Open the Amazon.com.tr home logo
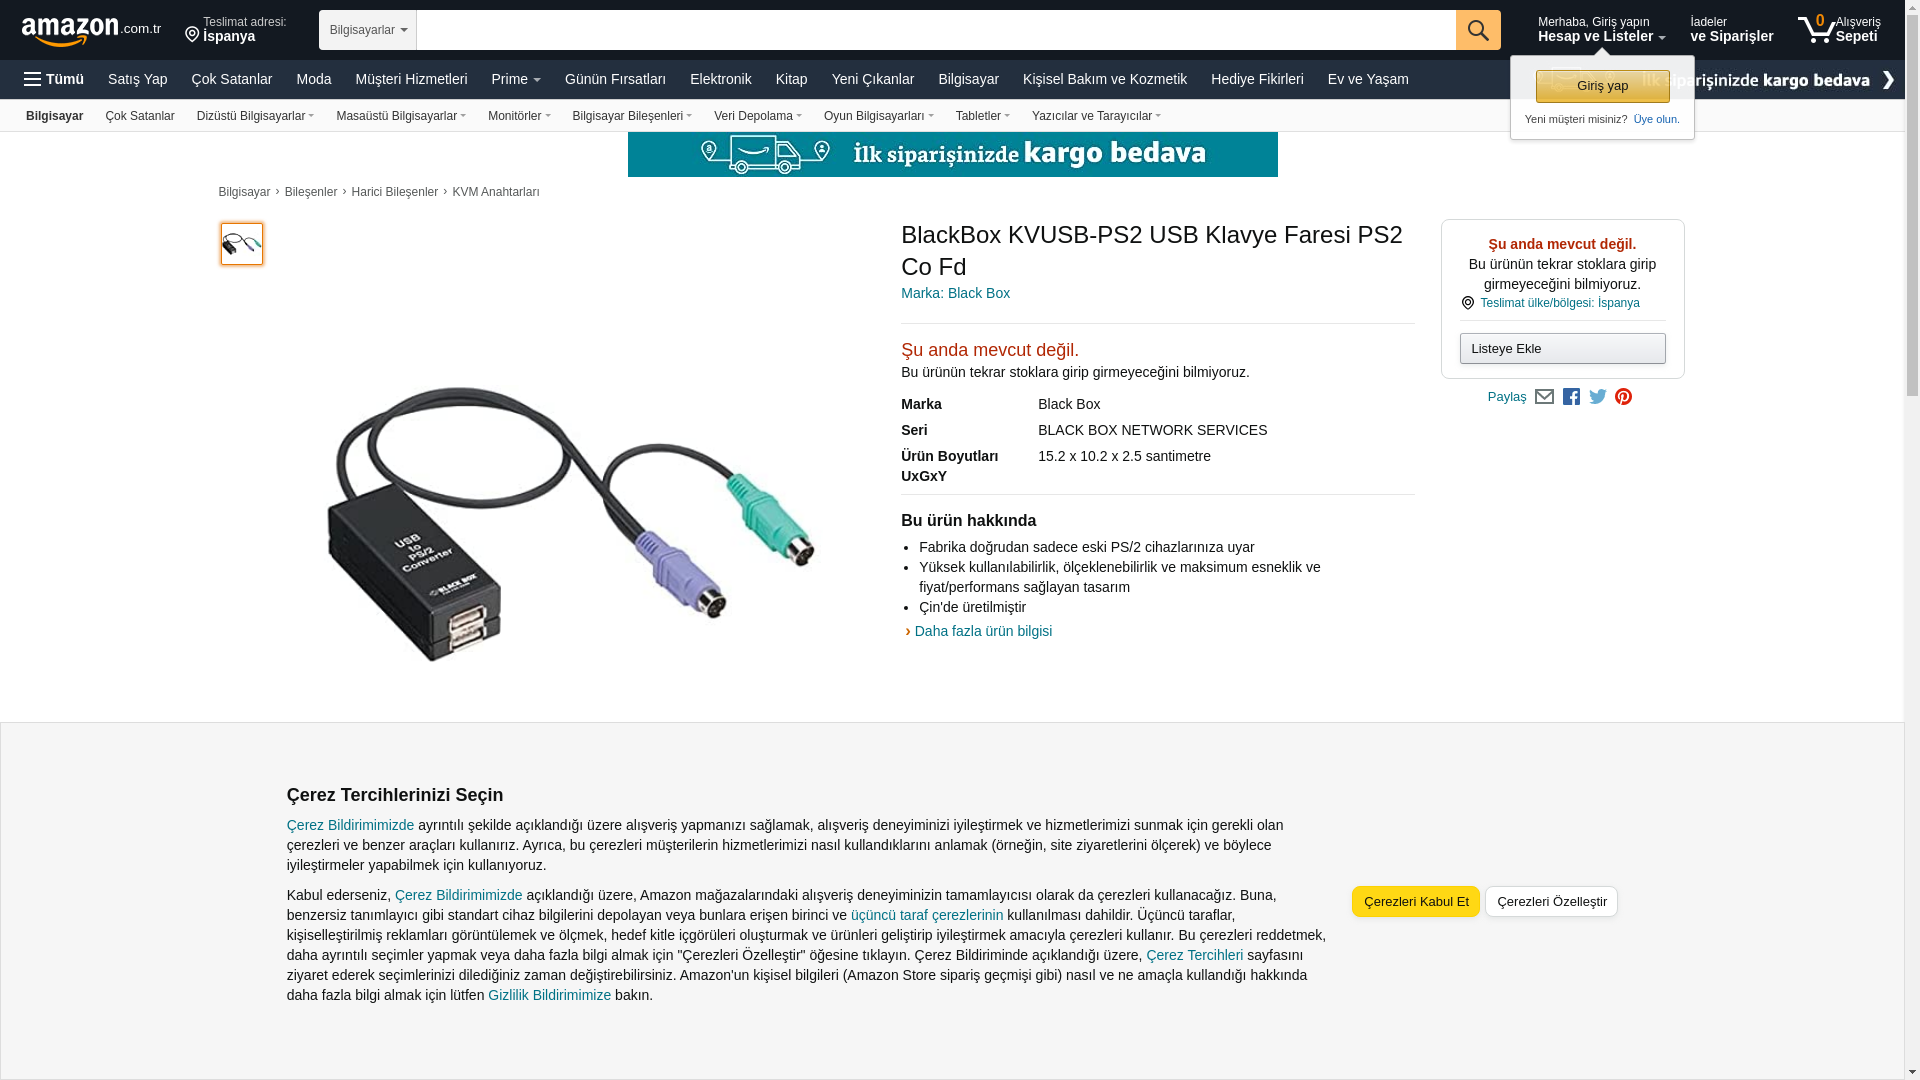The width and height of the screenshot is (1920, 1080). 91,31
